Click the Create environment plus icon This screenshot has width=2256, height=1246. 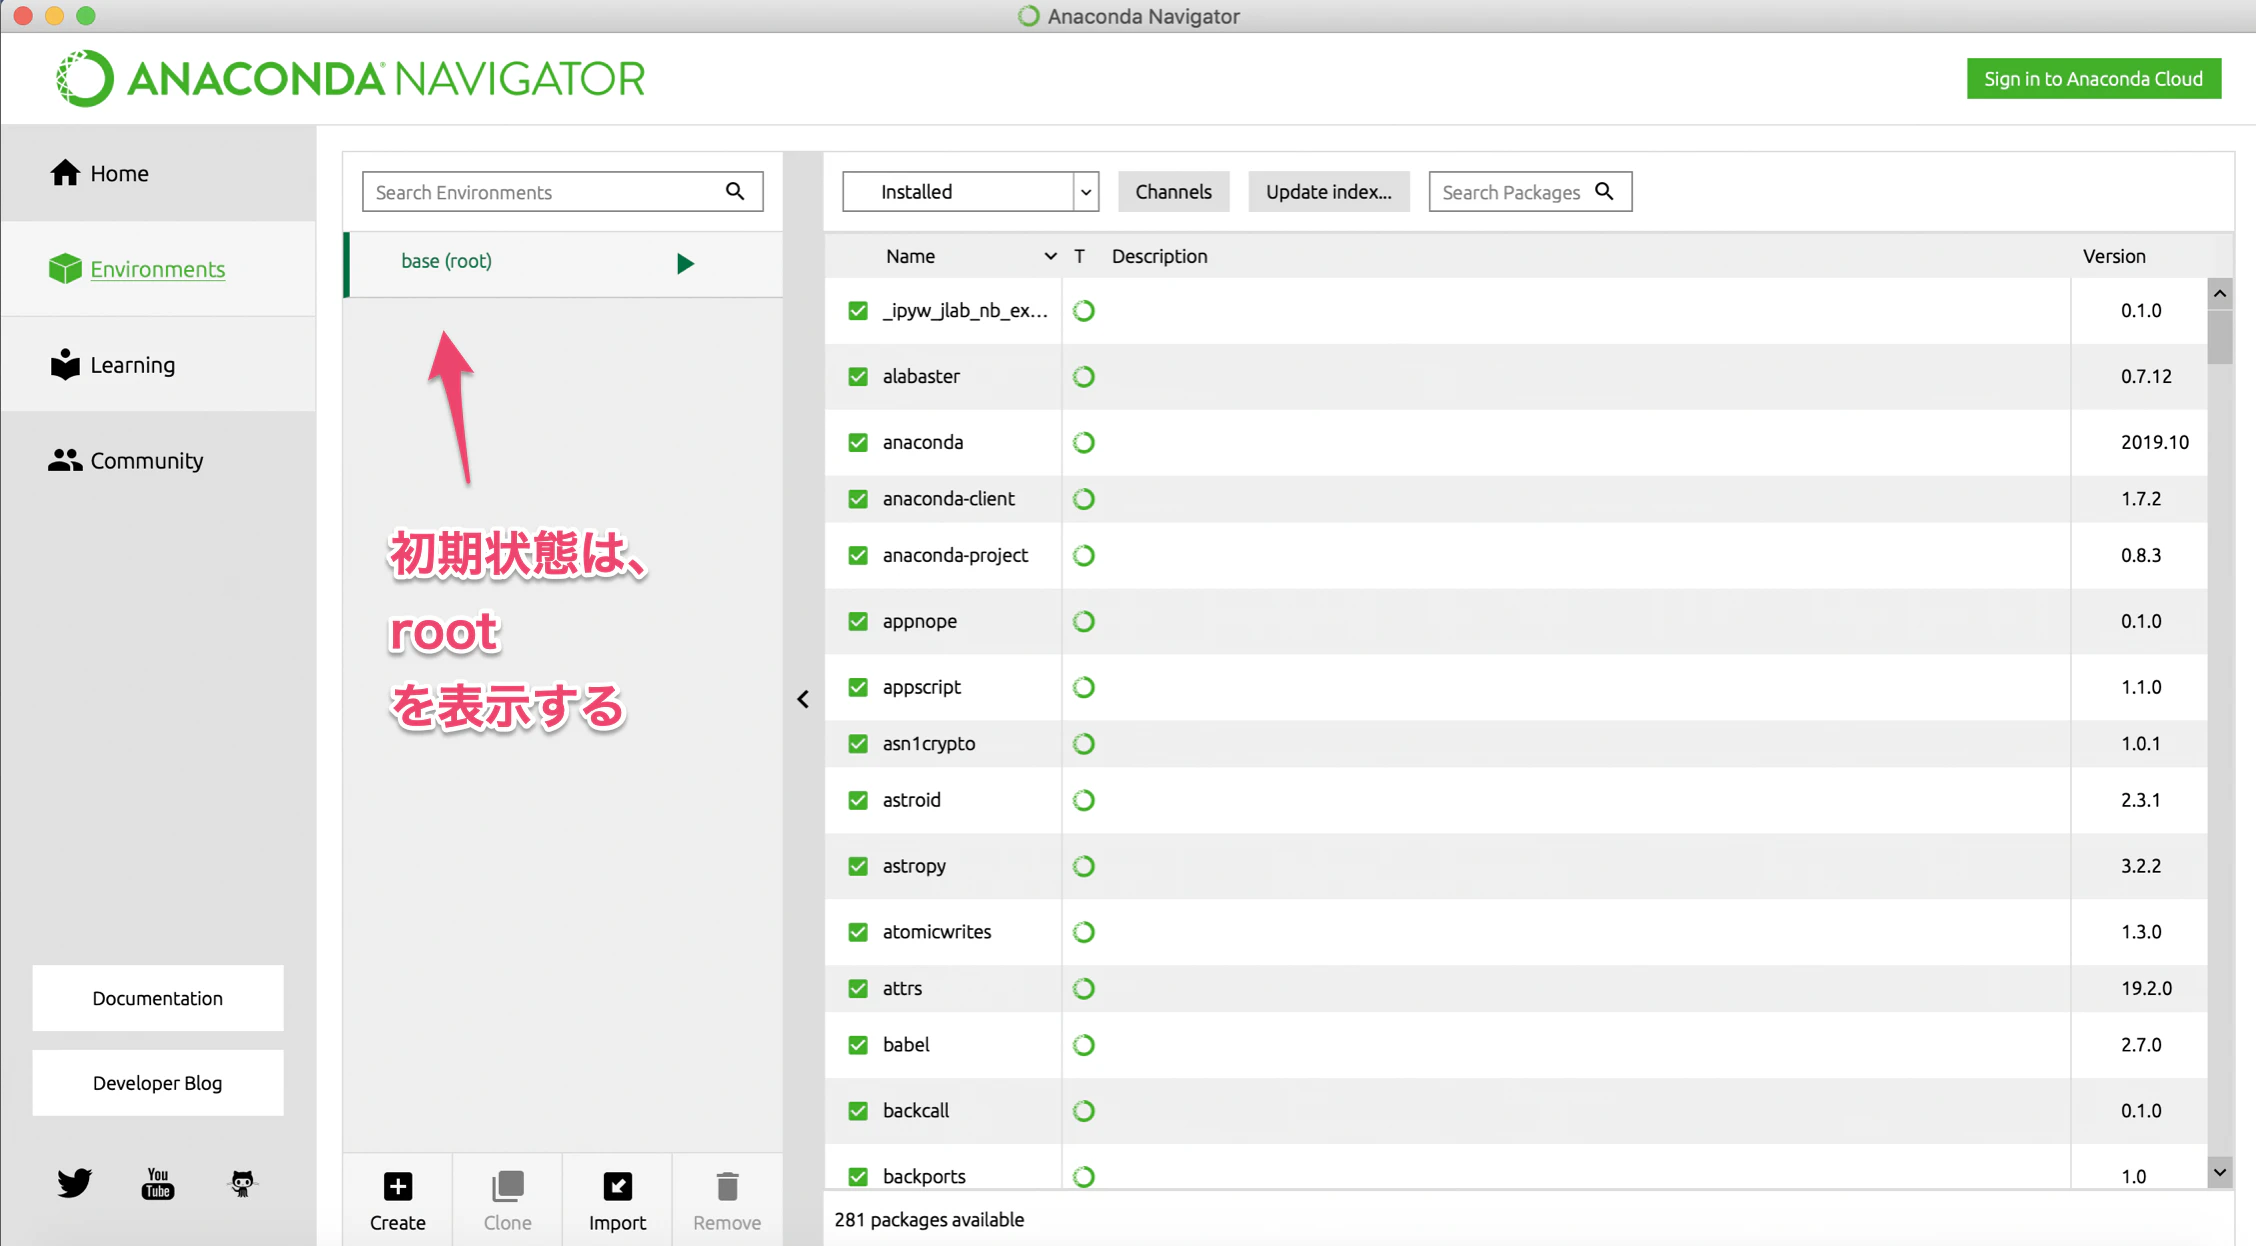pyautogui.click(x=398, y=1186)
